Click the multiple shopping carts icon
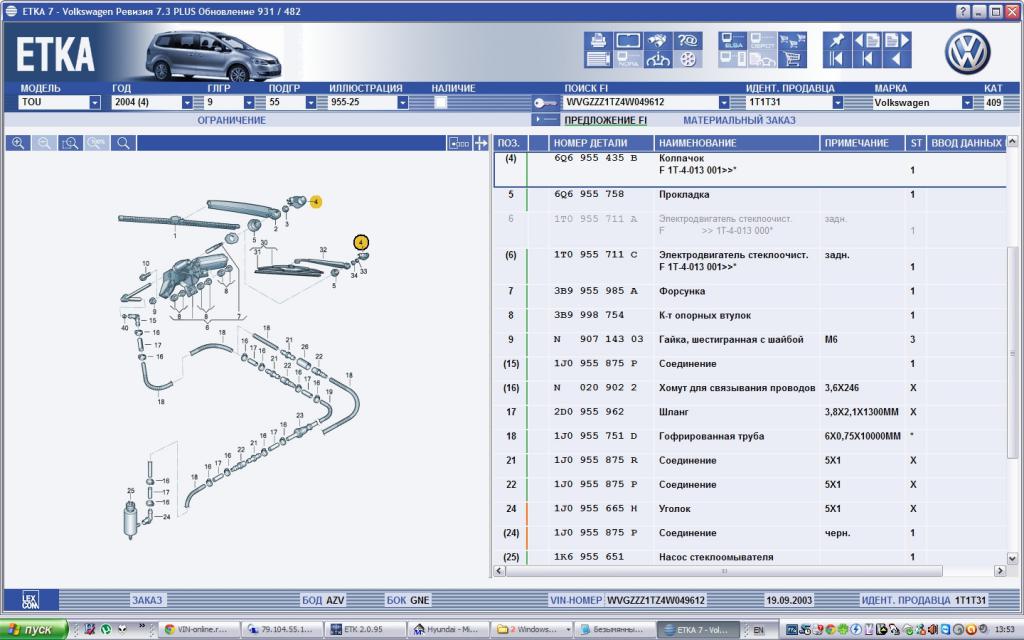Image resolution: width=1024 pixels, height=640 pixels. click(792, 40)
